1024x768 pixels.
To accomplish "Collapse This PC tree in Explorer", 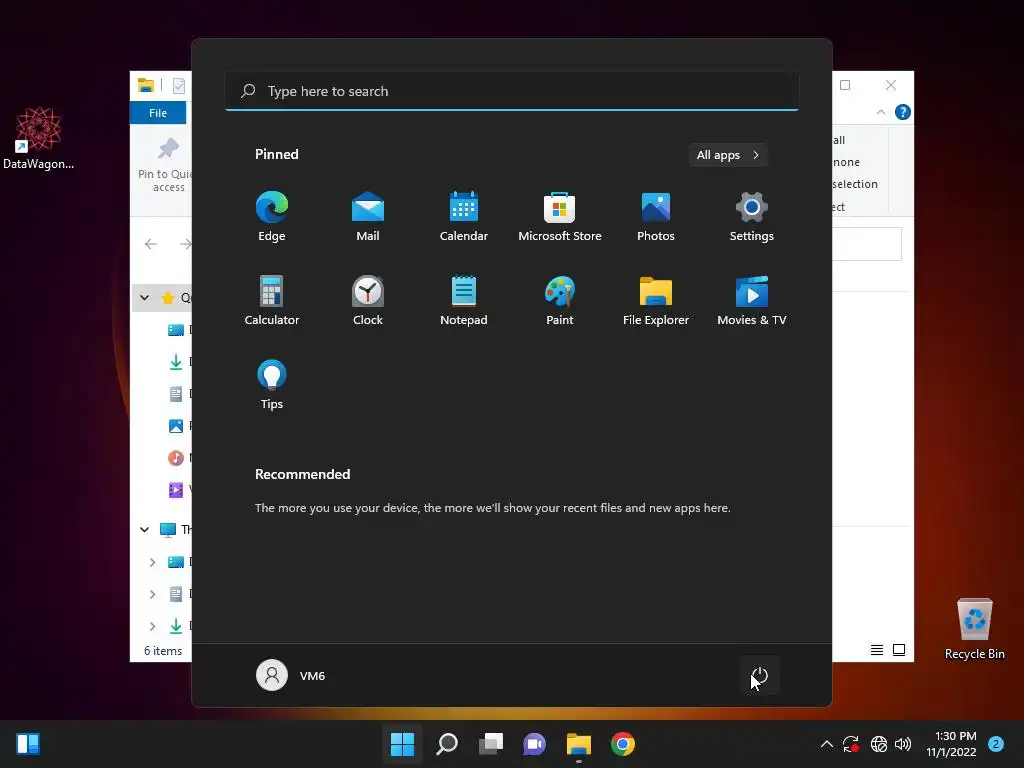I will 144,529.
